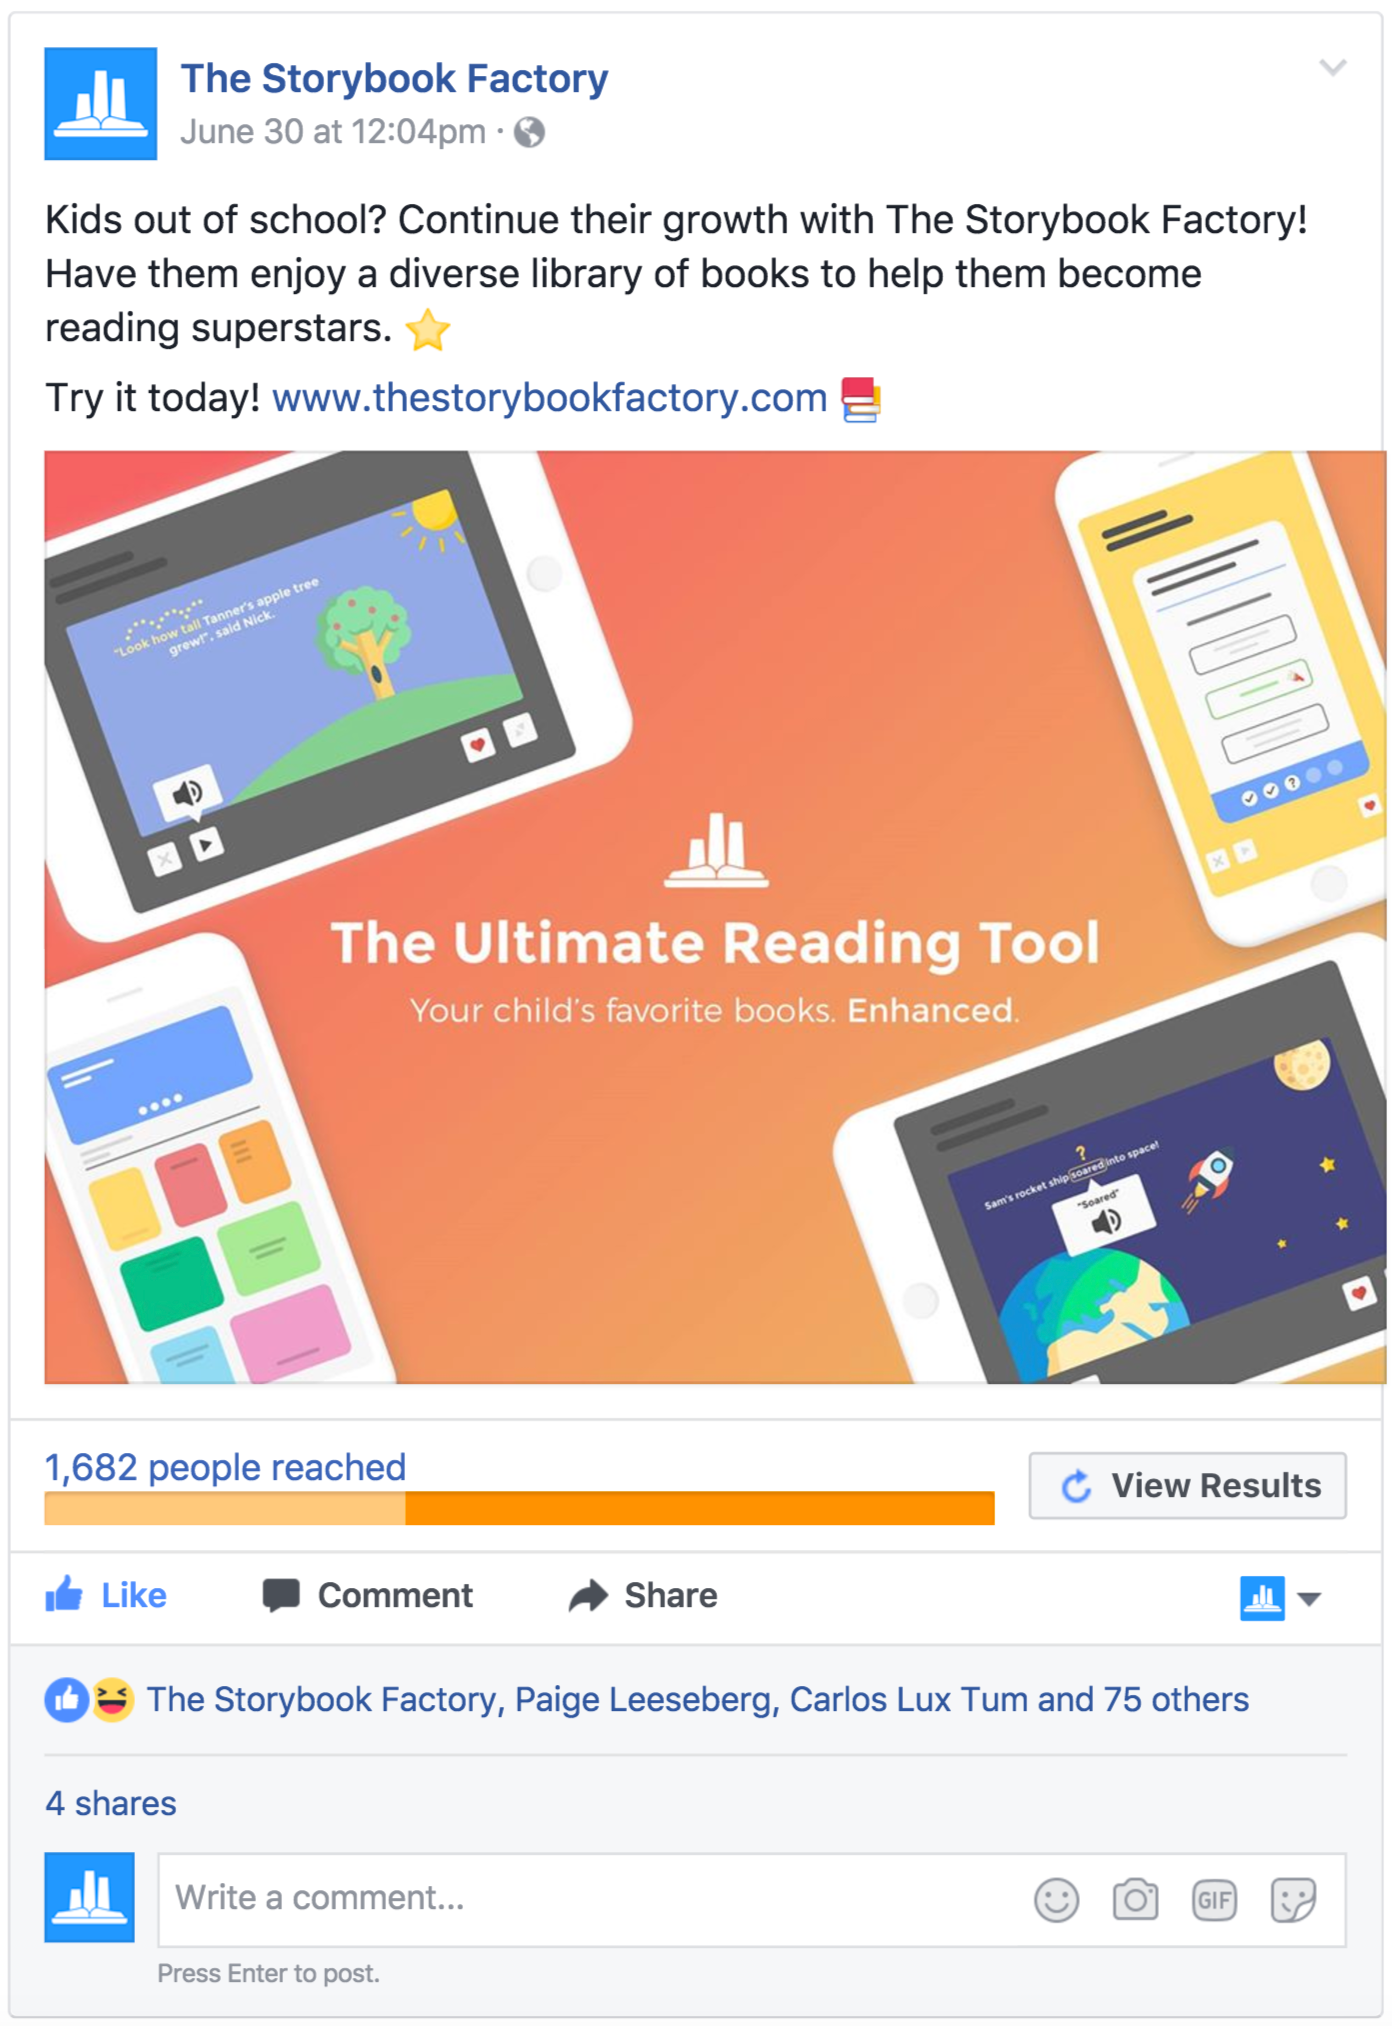This screenshot has height=2026, width=1392.
Task: Click the Share arrow button
Action: [x=643, y=1595]
